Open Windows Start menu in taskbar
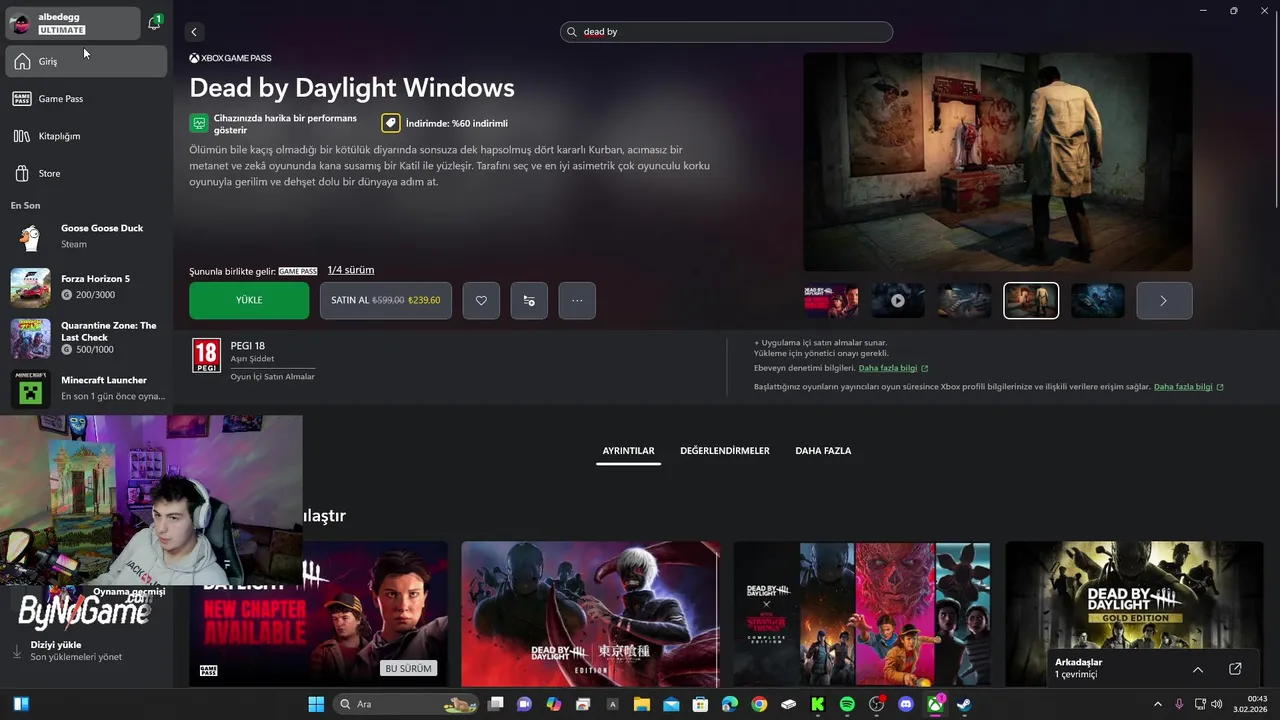This screenshot has width=1280, height=720. point(316,704)
